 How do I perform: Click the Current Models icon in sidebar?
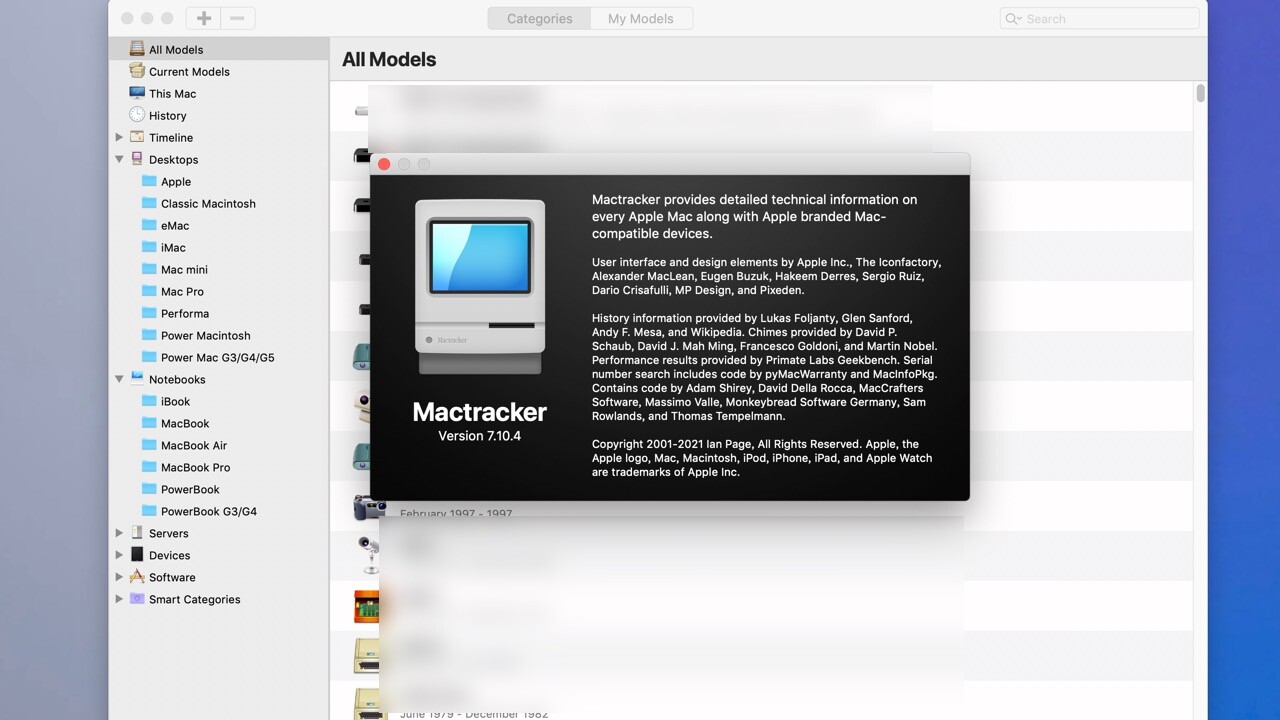coord(137,71)
